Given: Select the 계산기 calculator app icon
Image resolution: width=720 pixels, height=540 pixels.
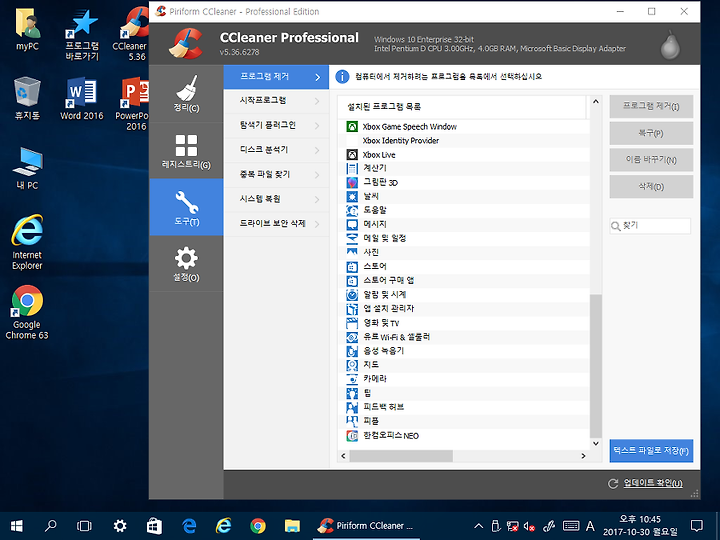Looking at the screenshot, I should 352,169.
